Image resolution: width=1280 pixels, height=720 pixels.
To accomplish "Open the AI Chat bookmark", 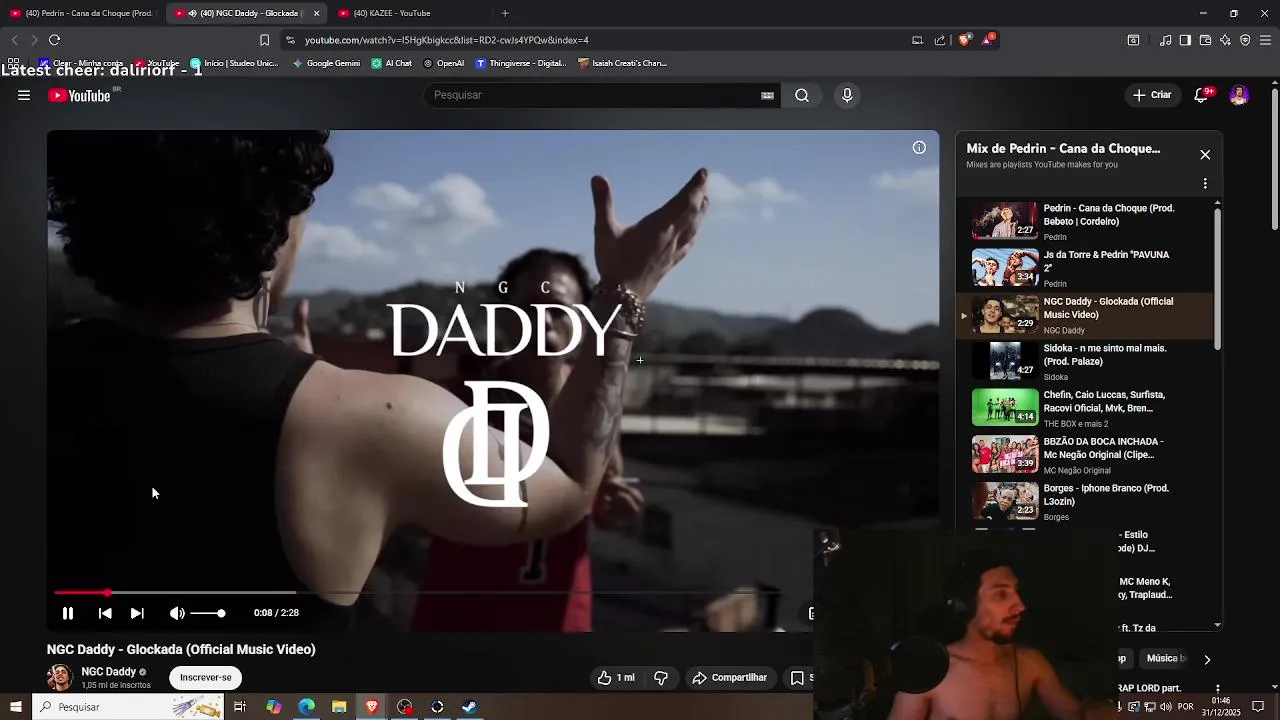I will tap(391, 63).
